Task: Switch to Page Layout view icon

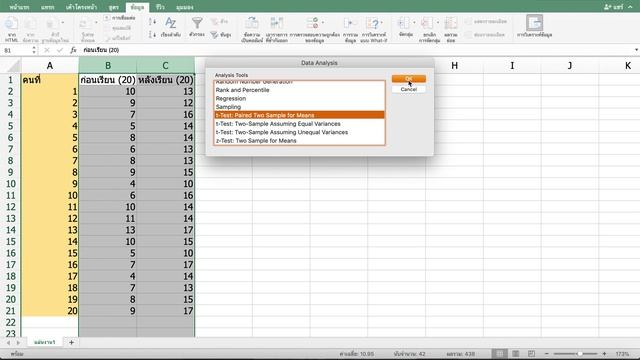Action: [x=516, y=353]
